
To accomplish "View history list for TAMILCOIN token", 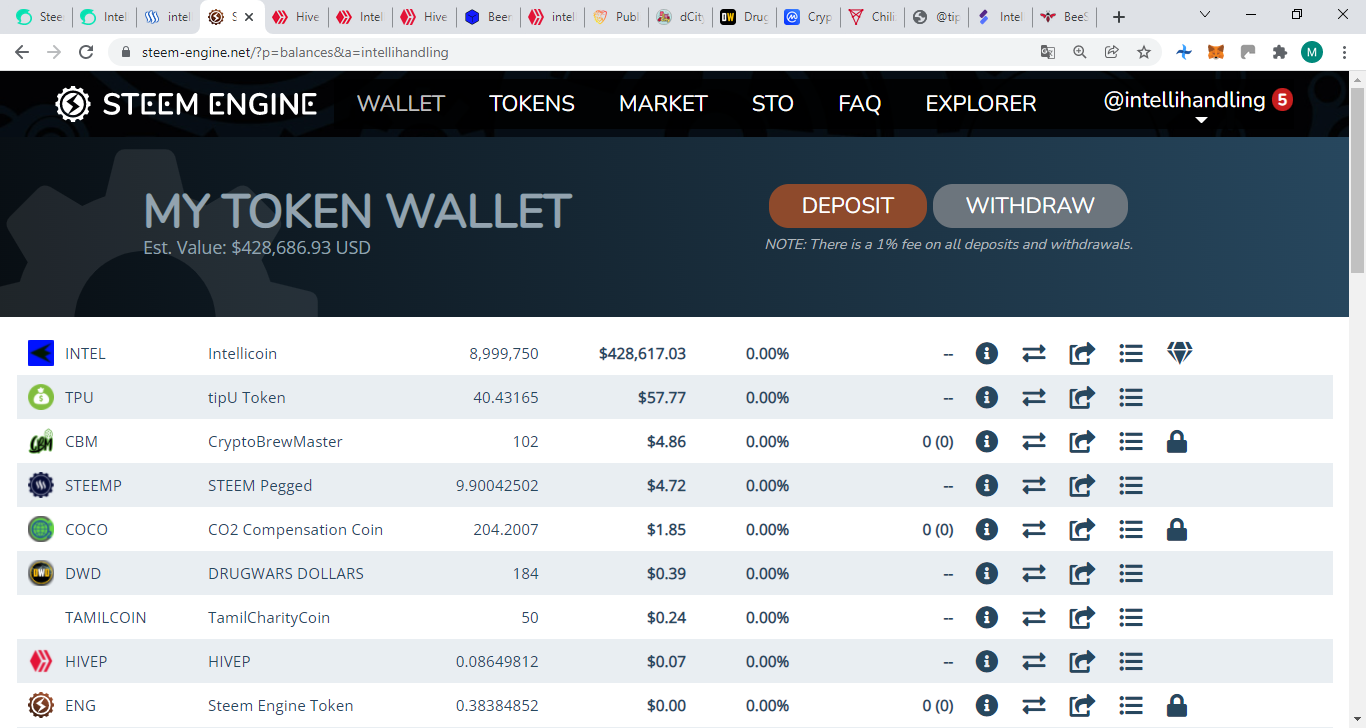I will [1131, 617].
